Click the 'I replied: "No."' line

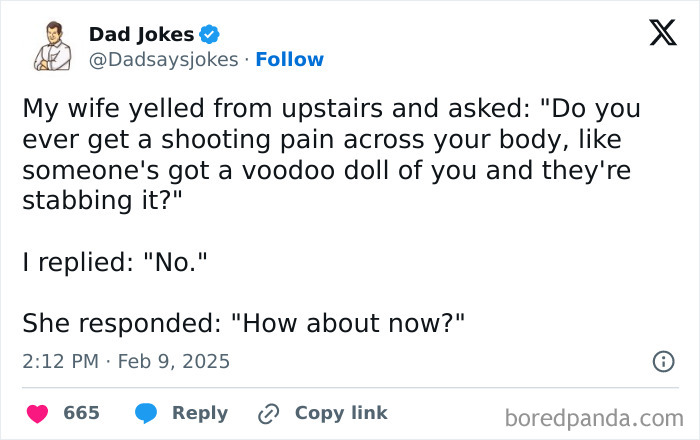(115, 262)
